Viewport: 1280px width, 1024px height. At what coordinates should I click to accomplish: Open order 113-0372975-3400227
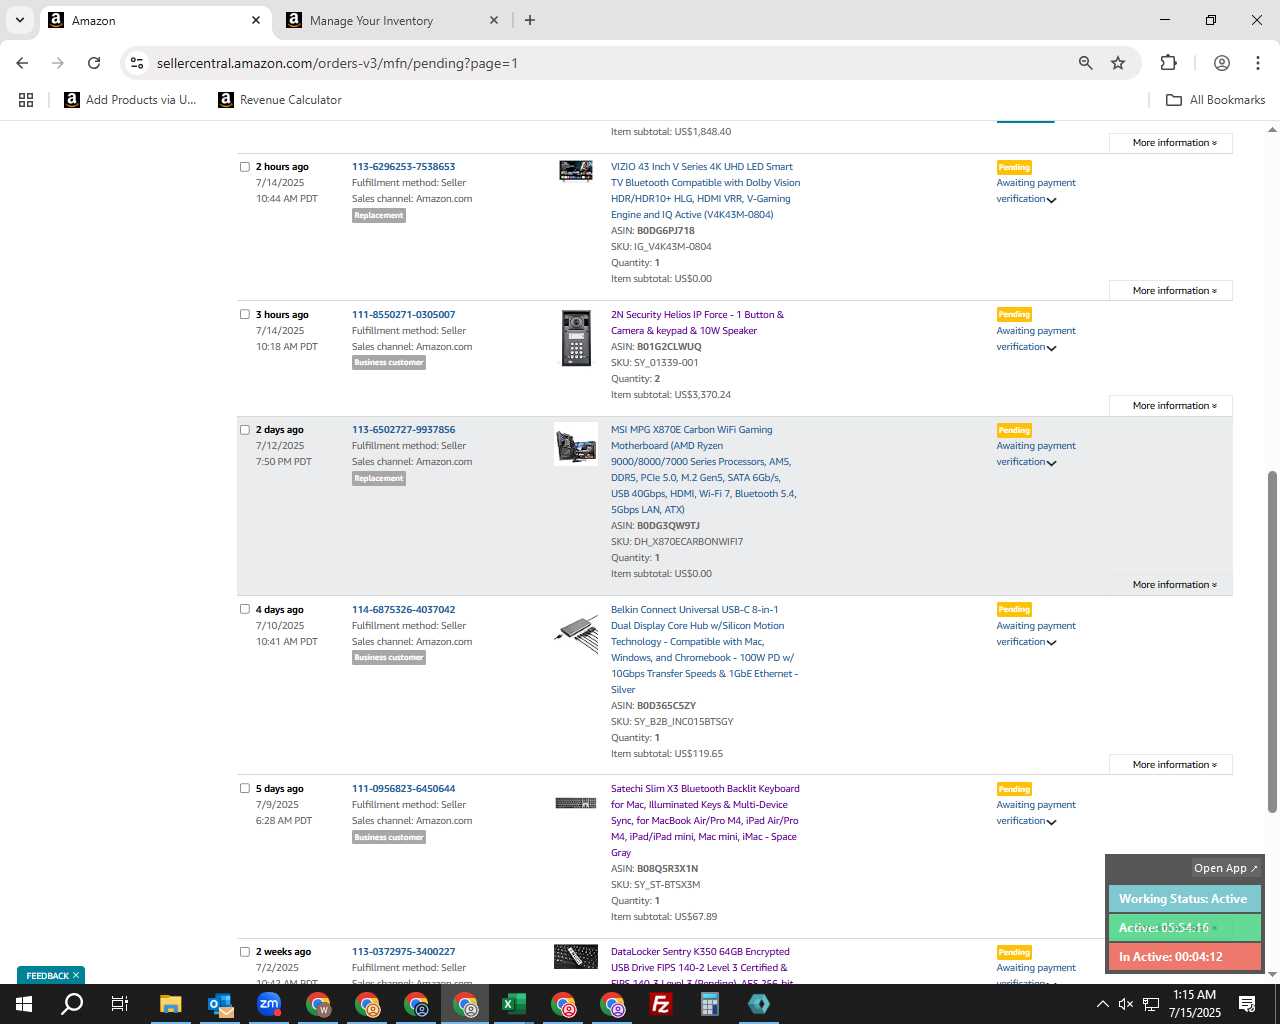pos(403,952)
